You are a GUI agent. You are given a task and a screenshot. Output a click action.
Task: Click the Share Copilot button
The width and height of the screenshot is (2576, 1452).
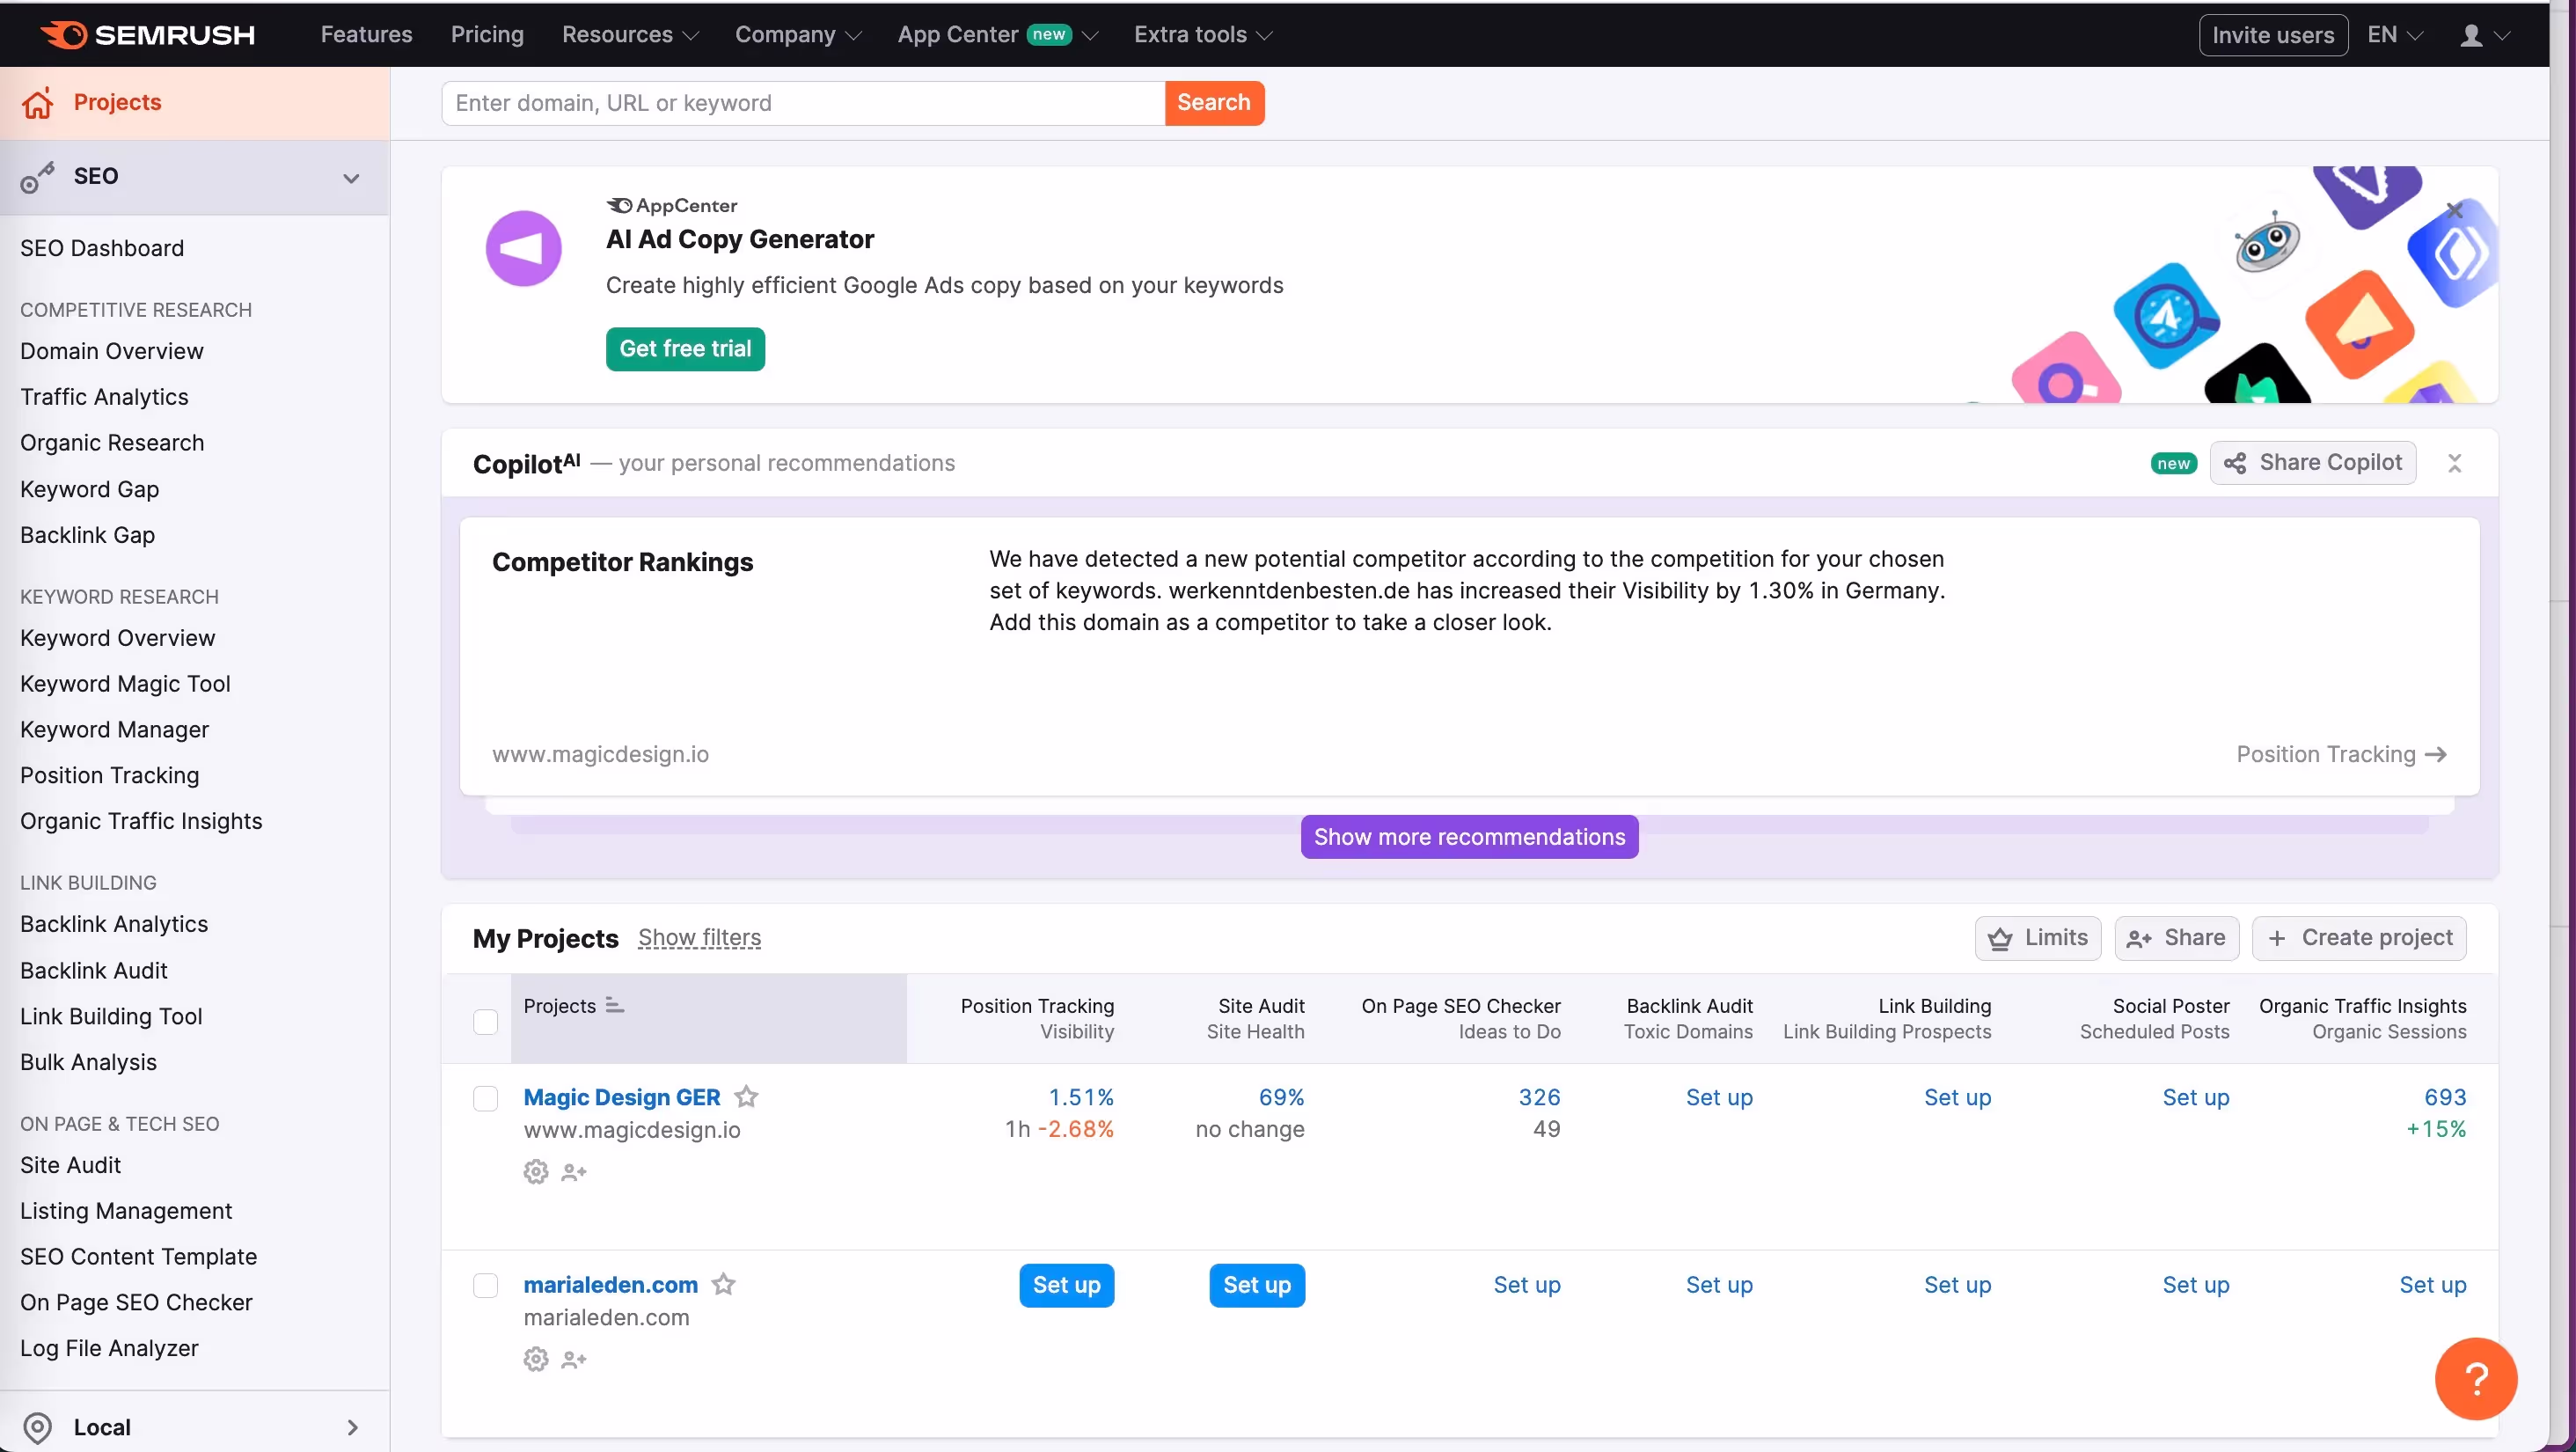(2313, 463)
